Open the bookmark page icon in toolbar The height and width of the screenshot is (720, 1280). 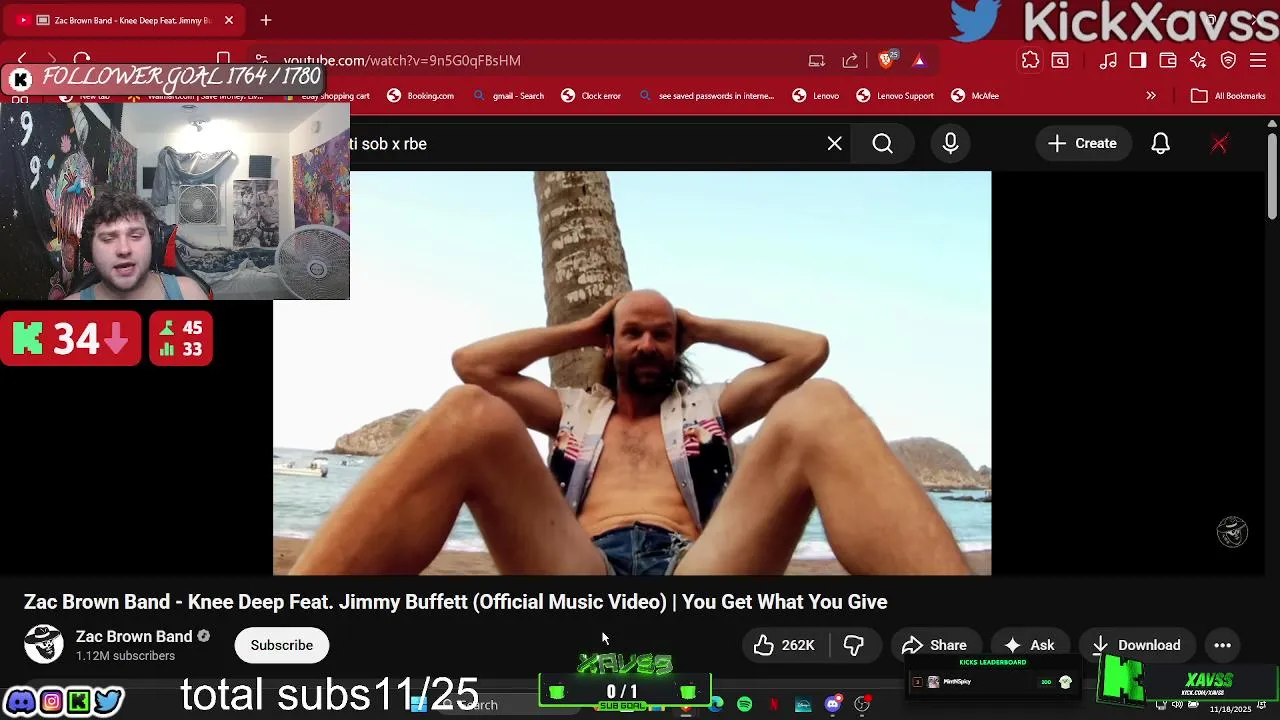point(224,60)
